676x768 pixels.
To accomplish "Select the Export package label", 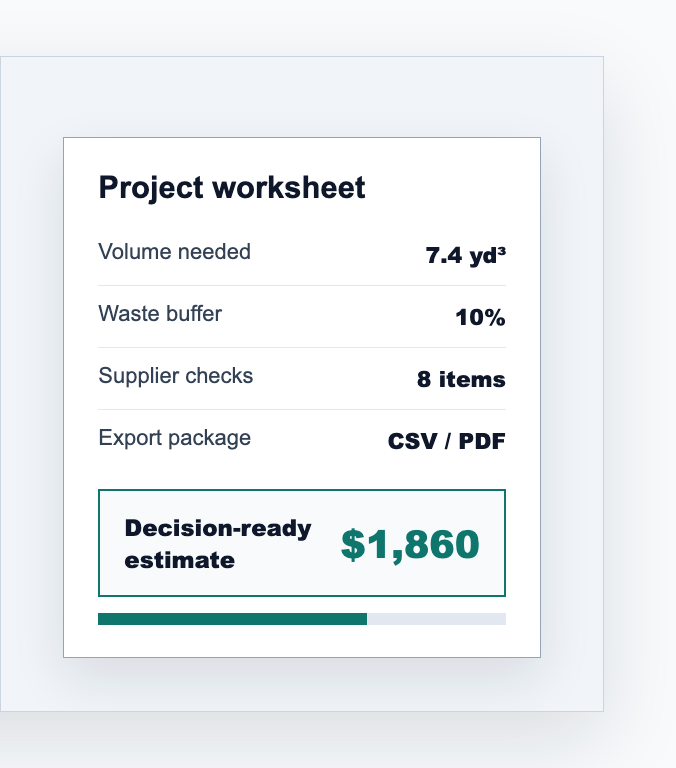I will (174, 438).
